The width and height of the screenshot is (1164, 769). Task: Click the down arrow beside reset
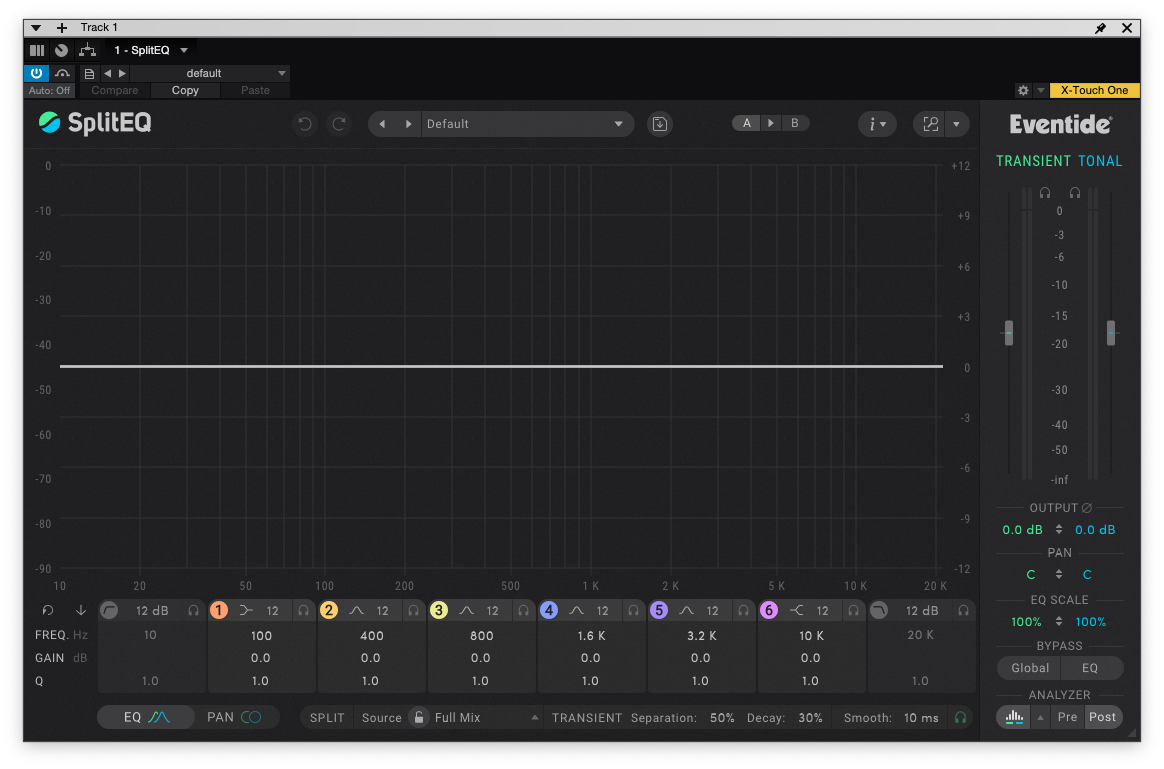coord(81,610)
